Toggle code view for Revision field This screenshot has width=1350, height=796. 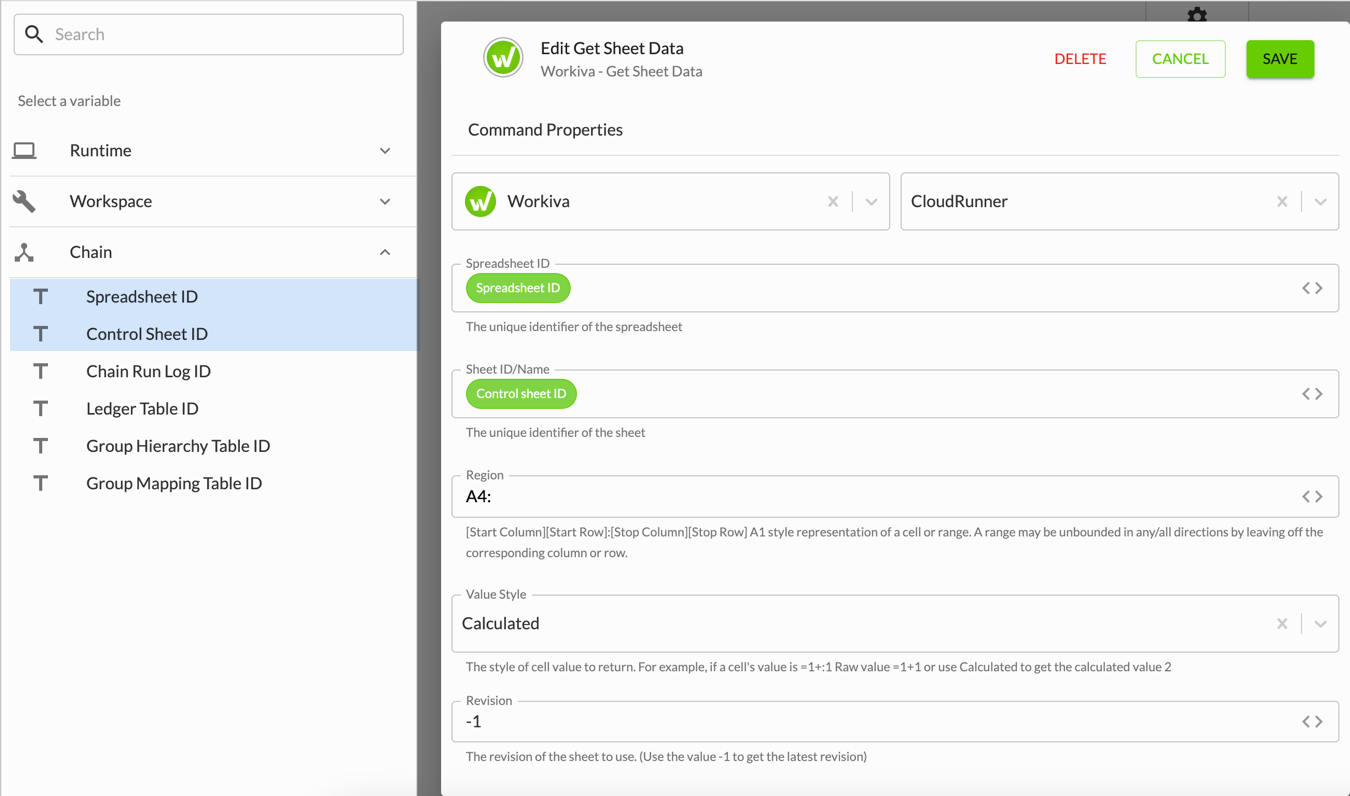[x=1312, y=721]
